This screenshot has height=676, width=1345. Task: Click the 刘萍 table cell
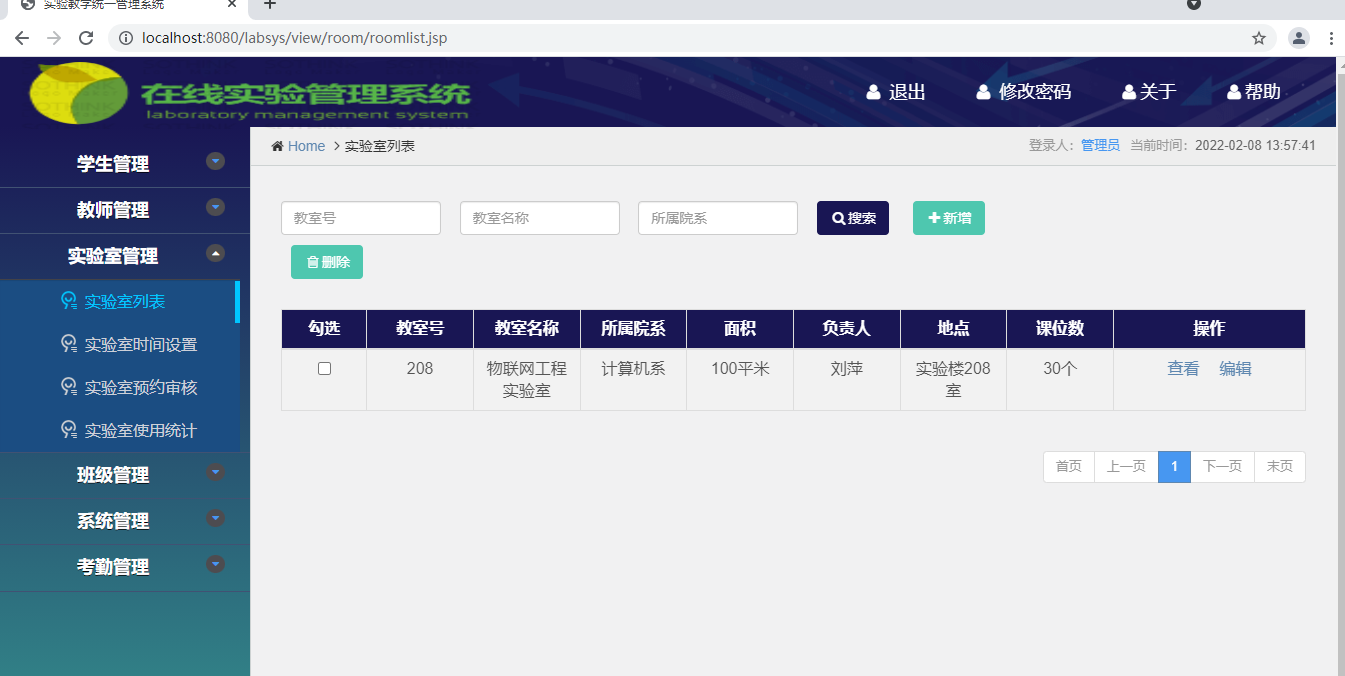tap(847, 379)
